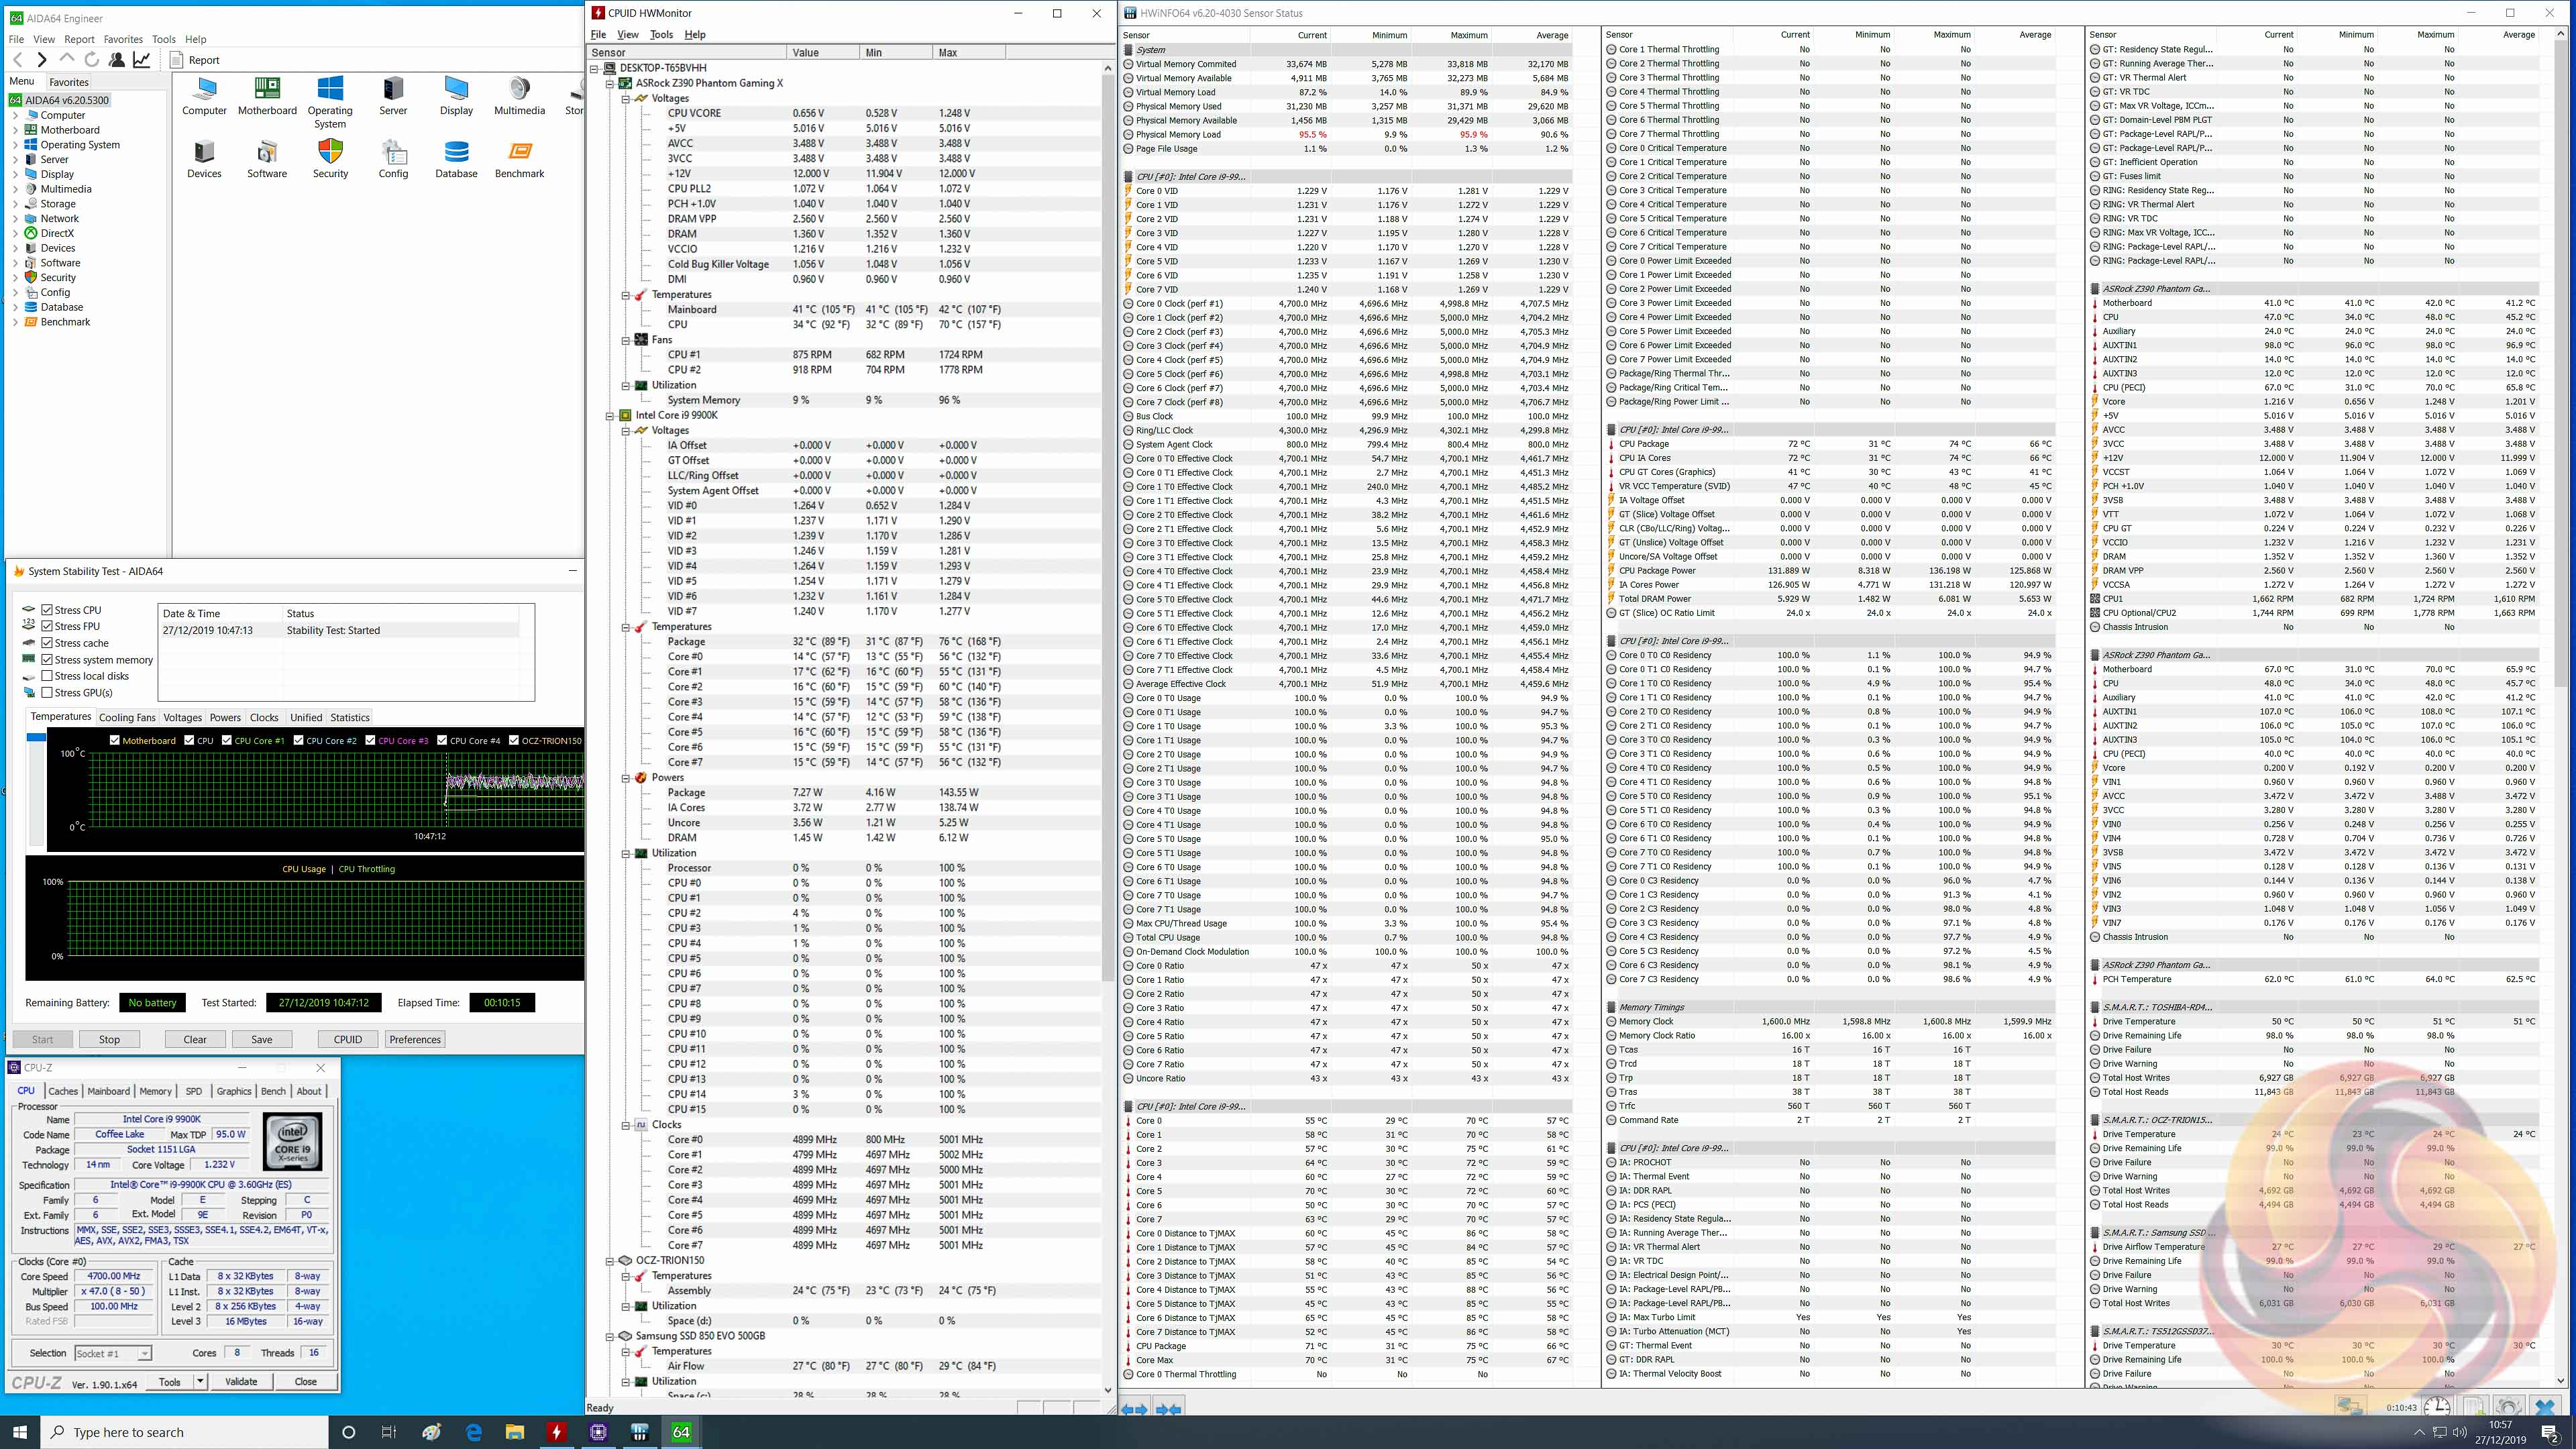Uncheck the Stress cache checkbox
Screen dimensions: 2576x1449
click(47, 643)
